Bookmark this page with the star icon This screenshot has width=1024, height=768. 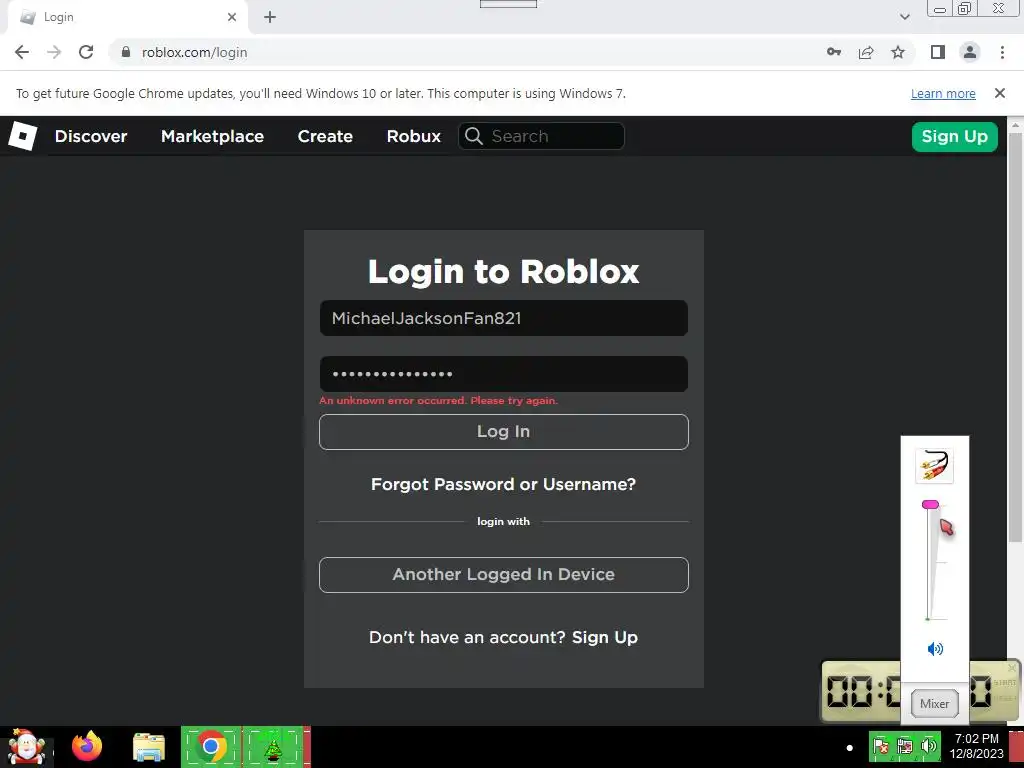coord(898,52)
